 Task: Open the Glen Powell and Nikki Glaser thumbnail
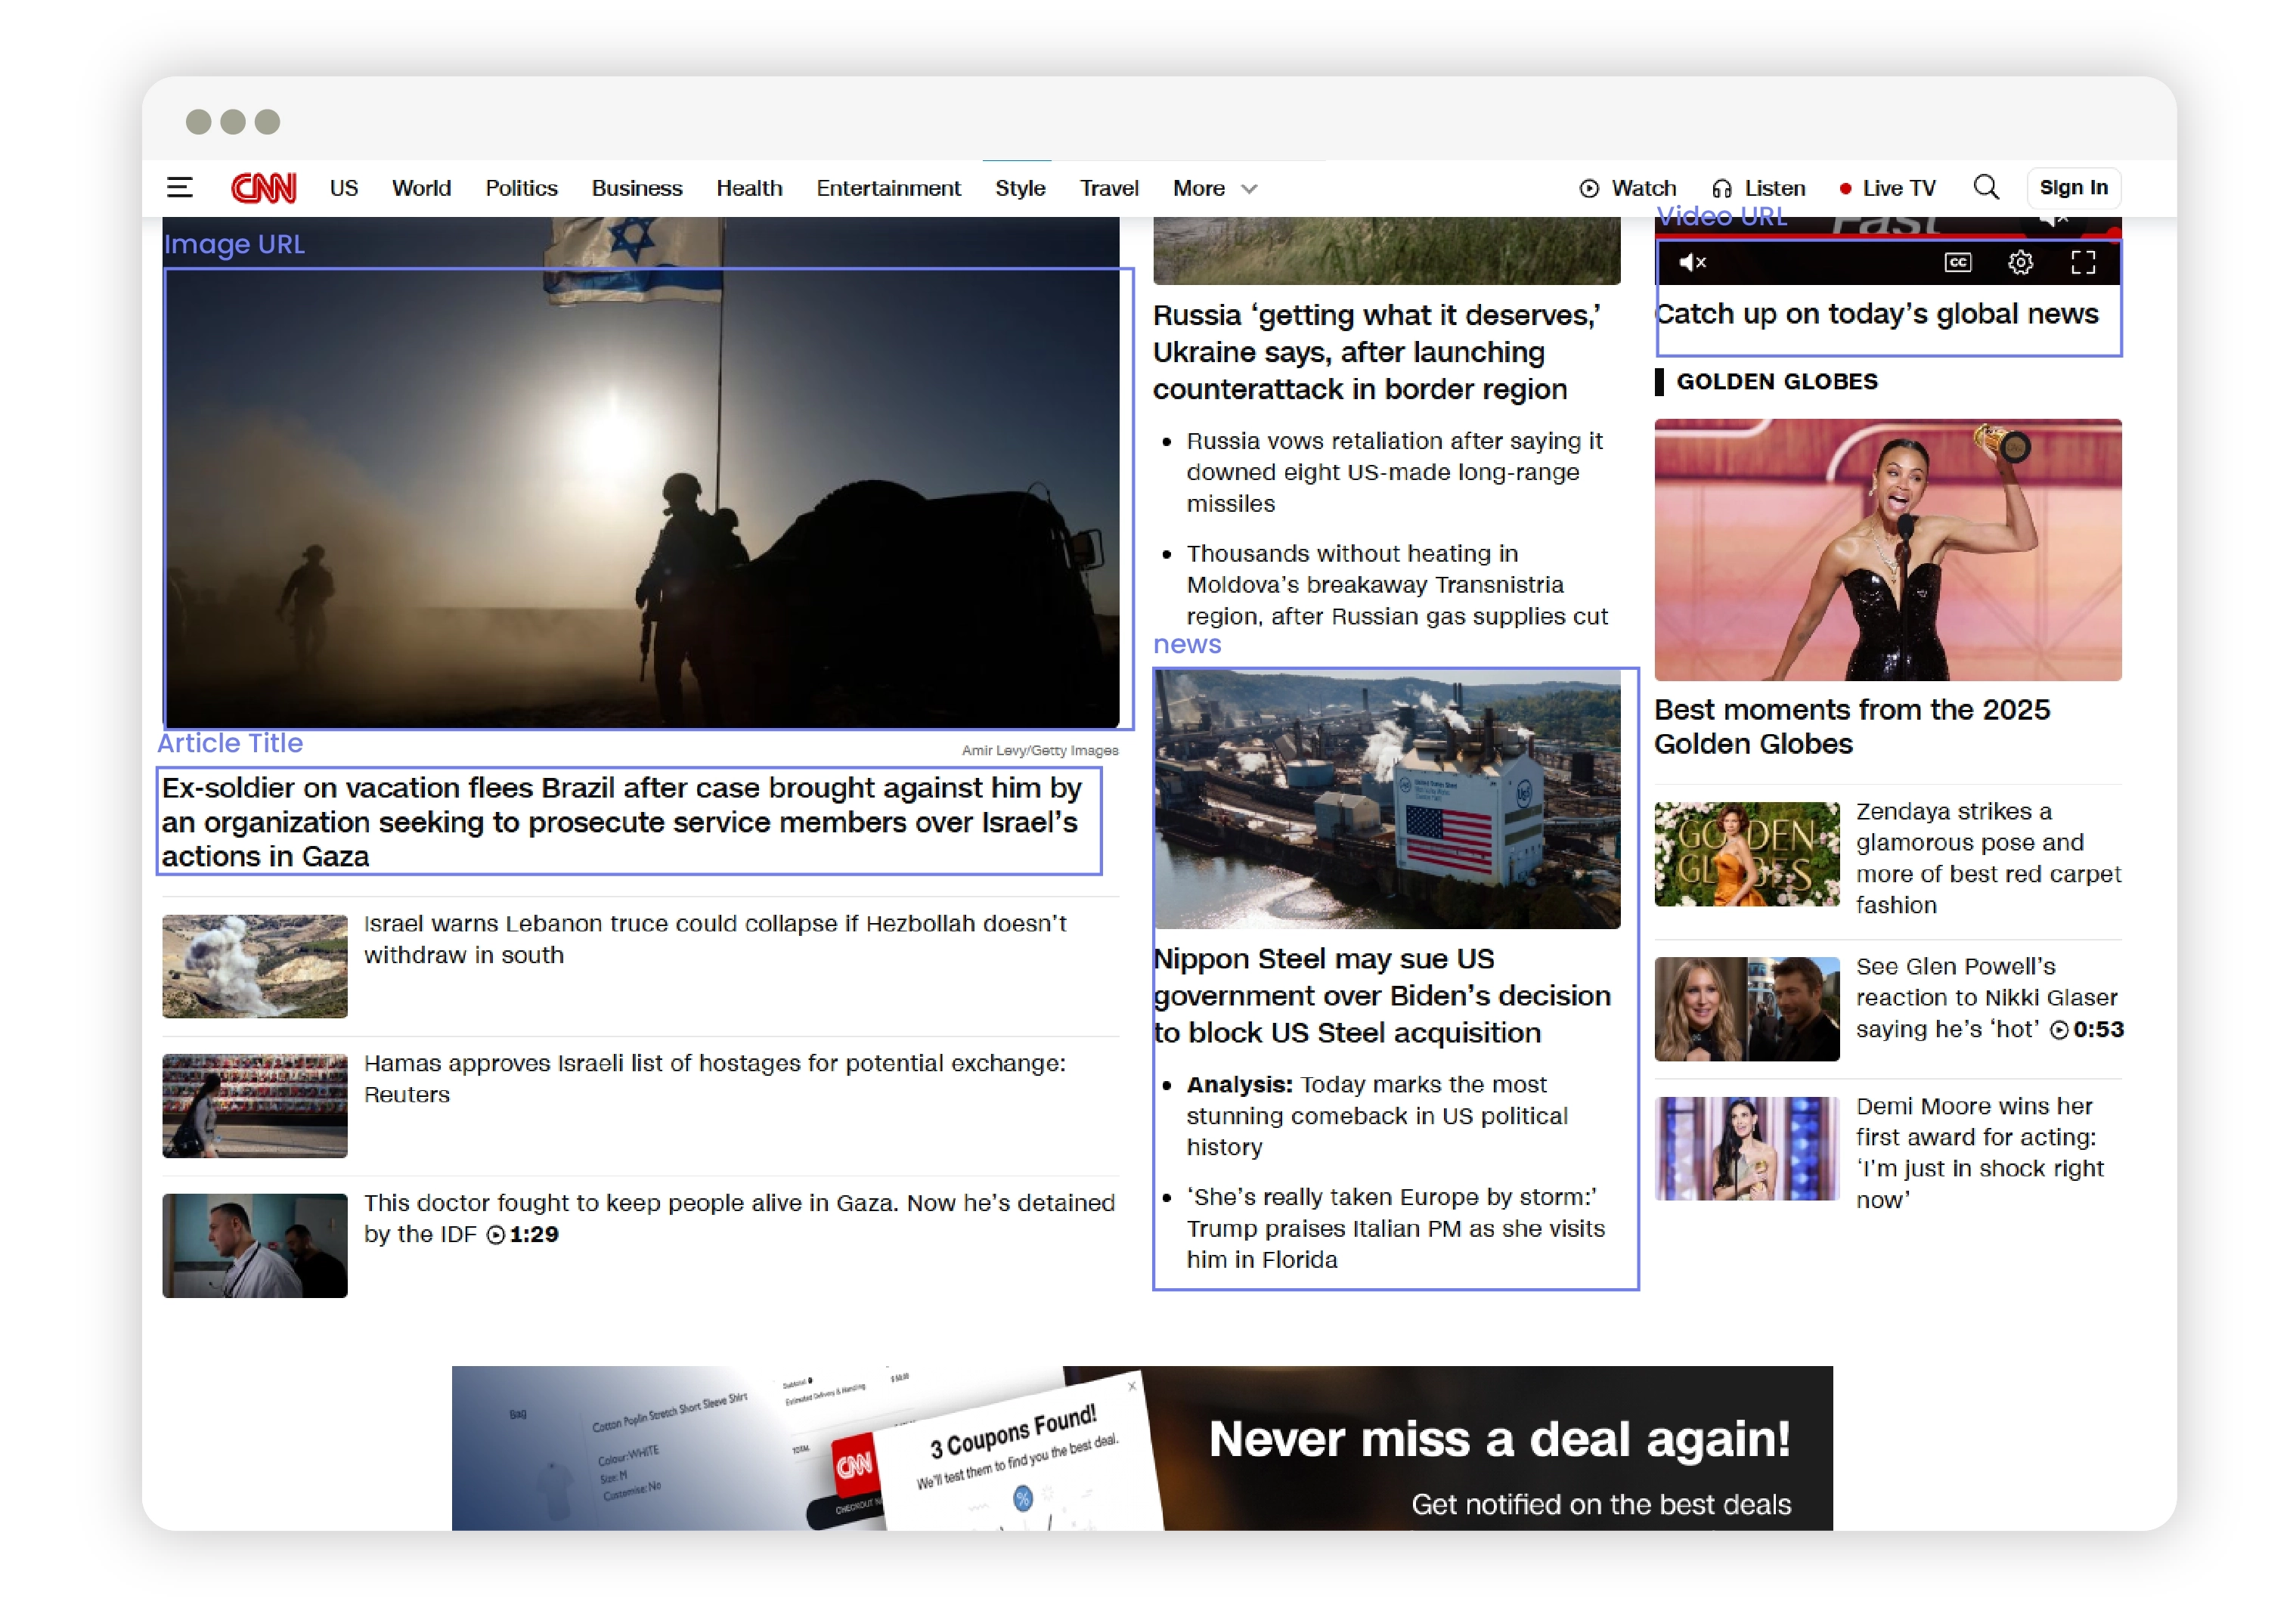pos(1747,1009)
